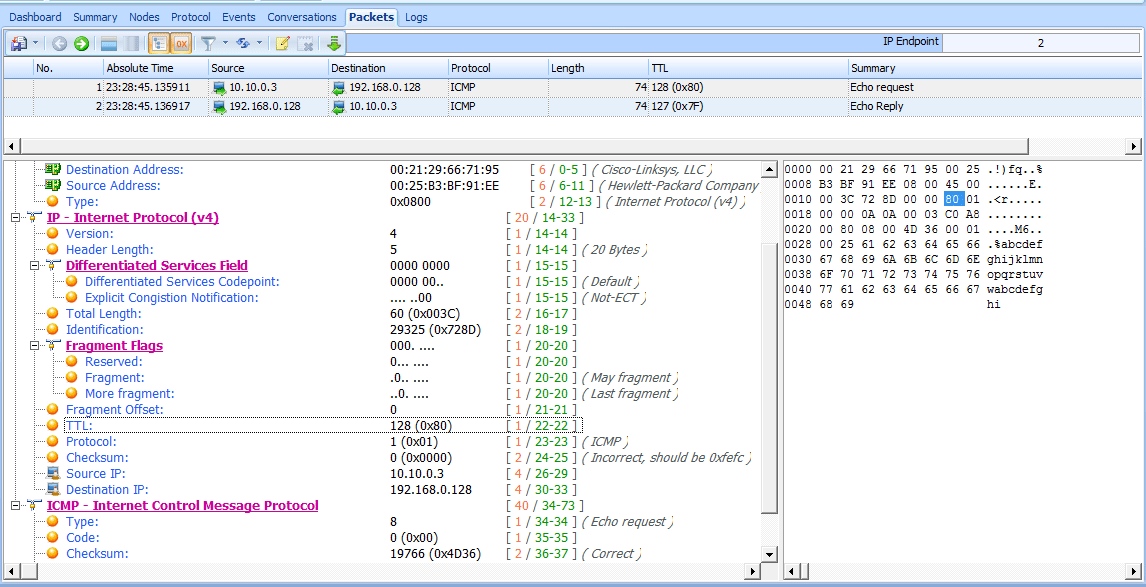Click the decode tree vertical scrollbar down arrow
1146x587 pixels.
point(770,555)
